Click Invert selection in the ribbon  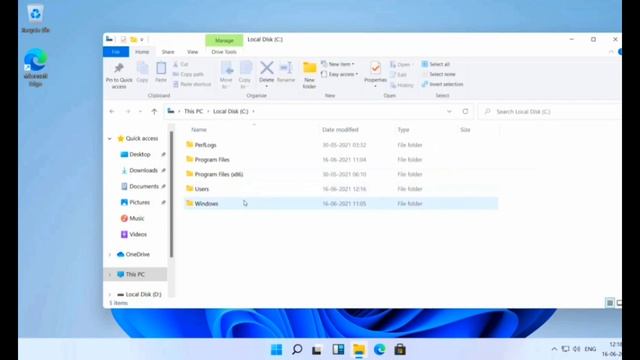point(442,84)
